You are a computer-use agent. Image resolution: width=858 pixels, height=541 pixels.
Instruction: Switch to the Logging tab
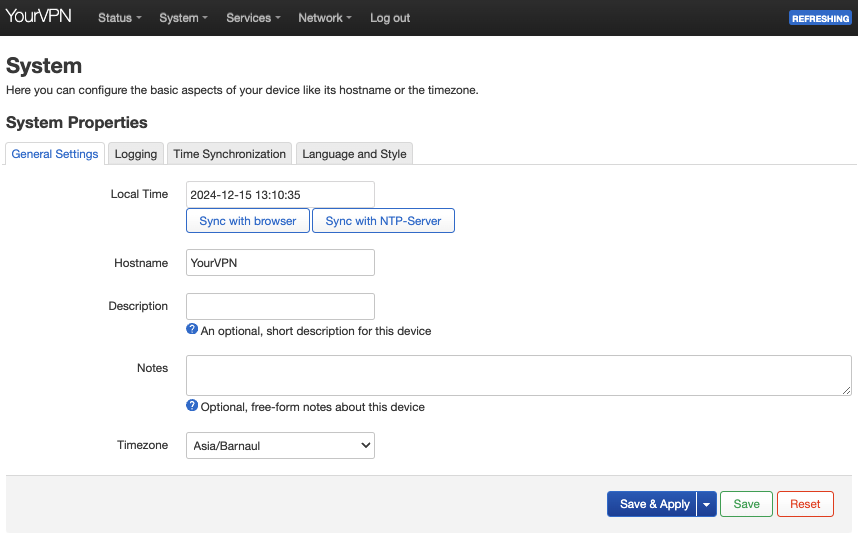pos(136,154)
